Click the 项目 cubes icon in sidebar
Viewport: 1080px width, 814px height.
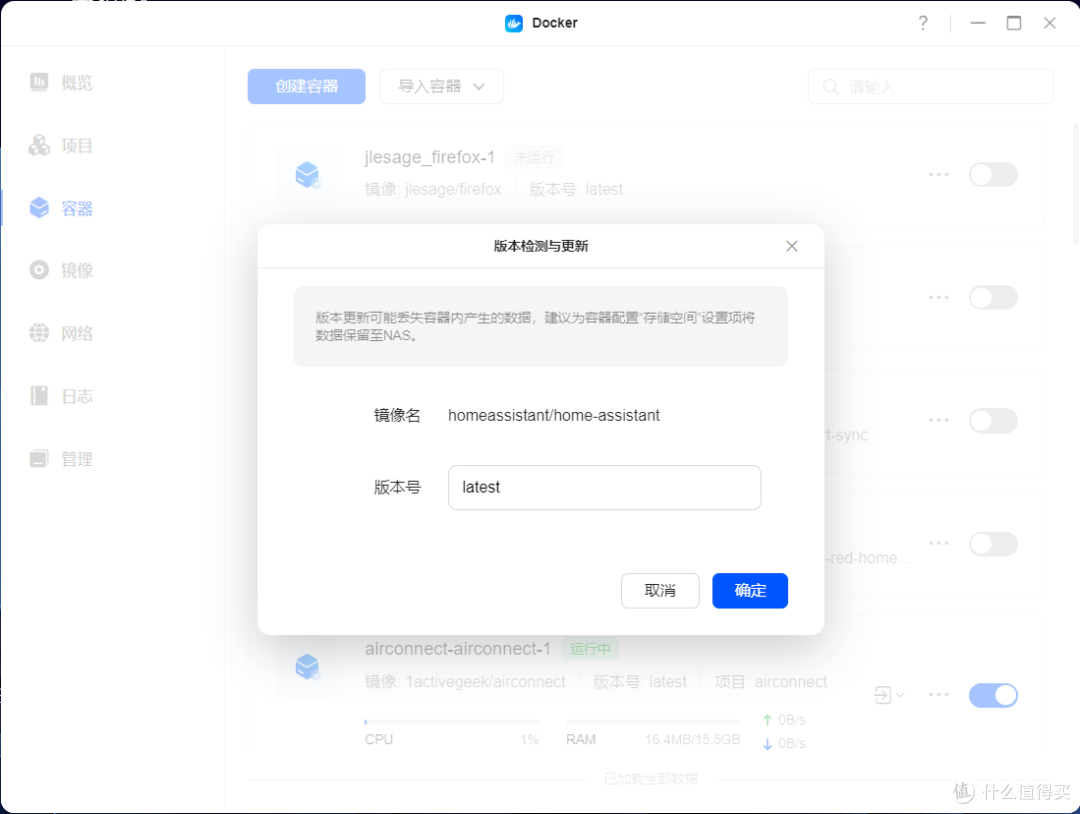tap(39, 145)
